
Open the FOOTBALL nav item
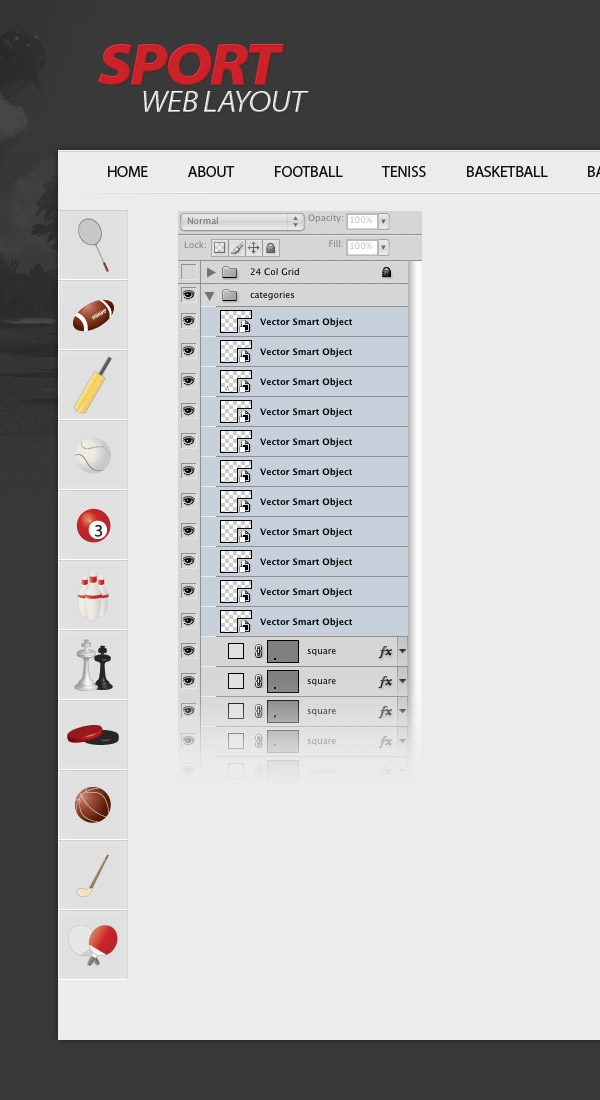(308, 172)
